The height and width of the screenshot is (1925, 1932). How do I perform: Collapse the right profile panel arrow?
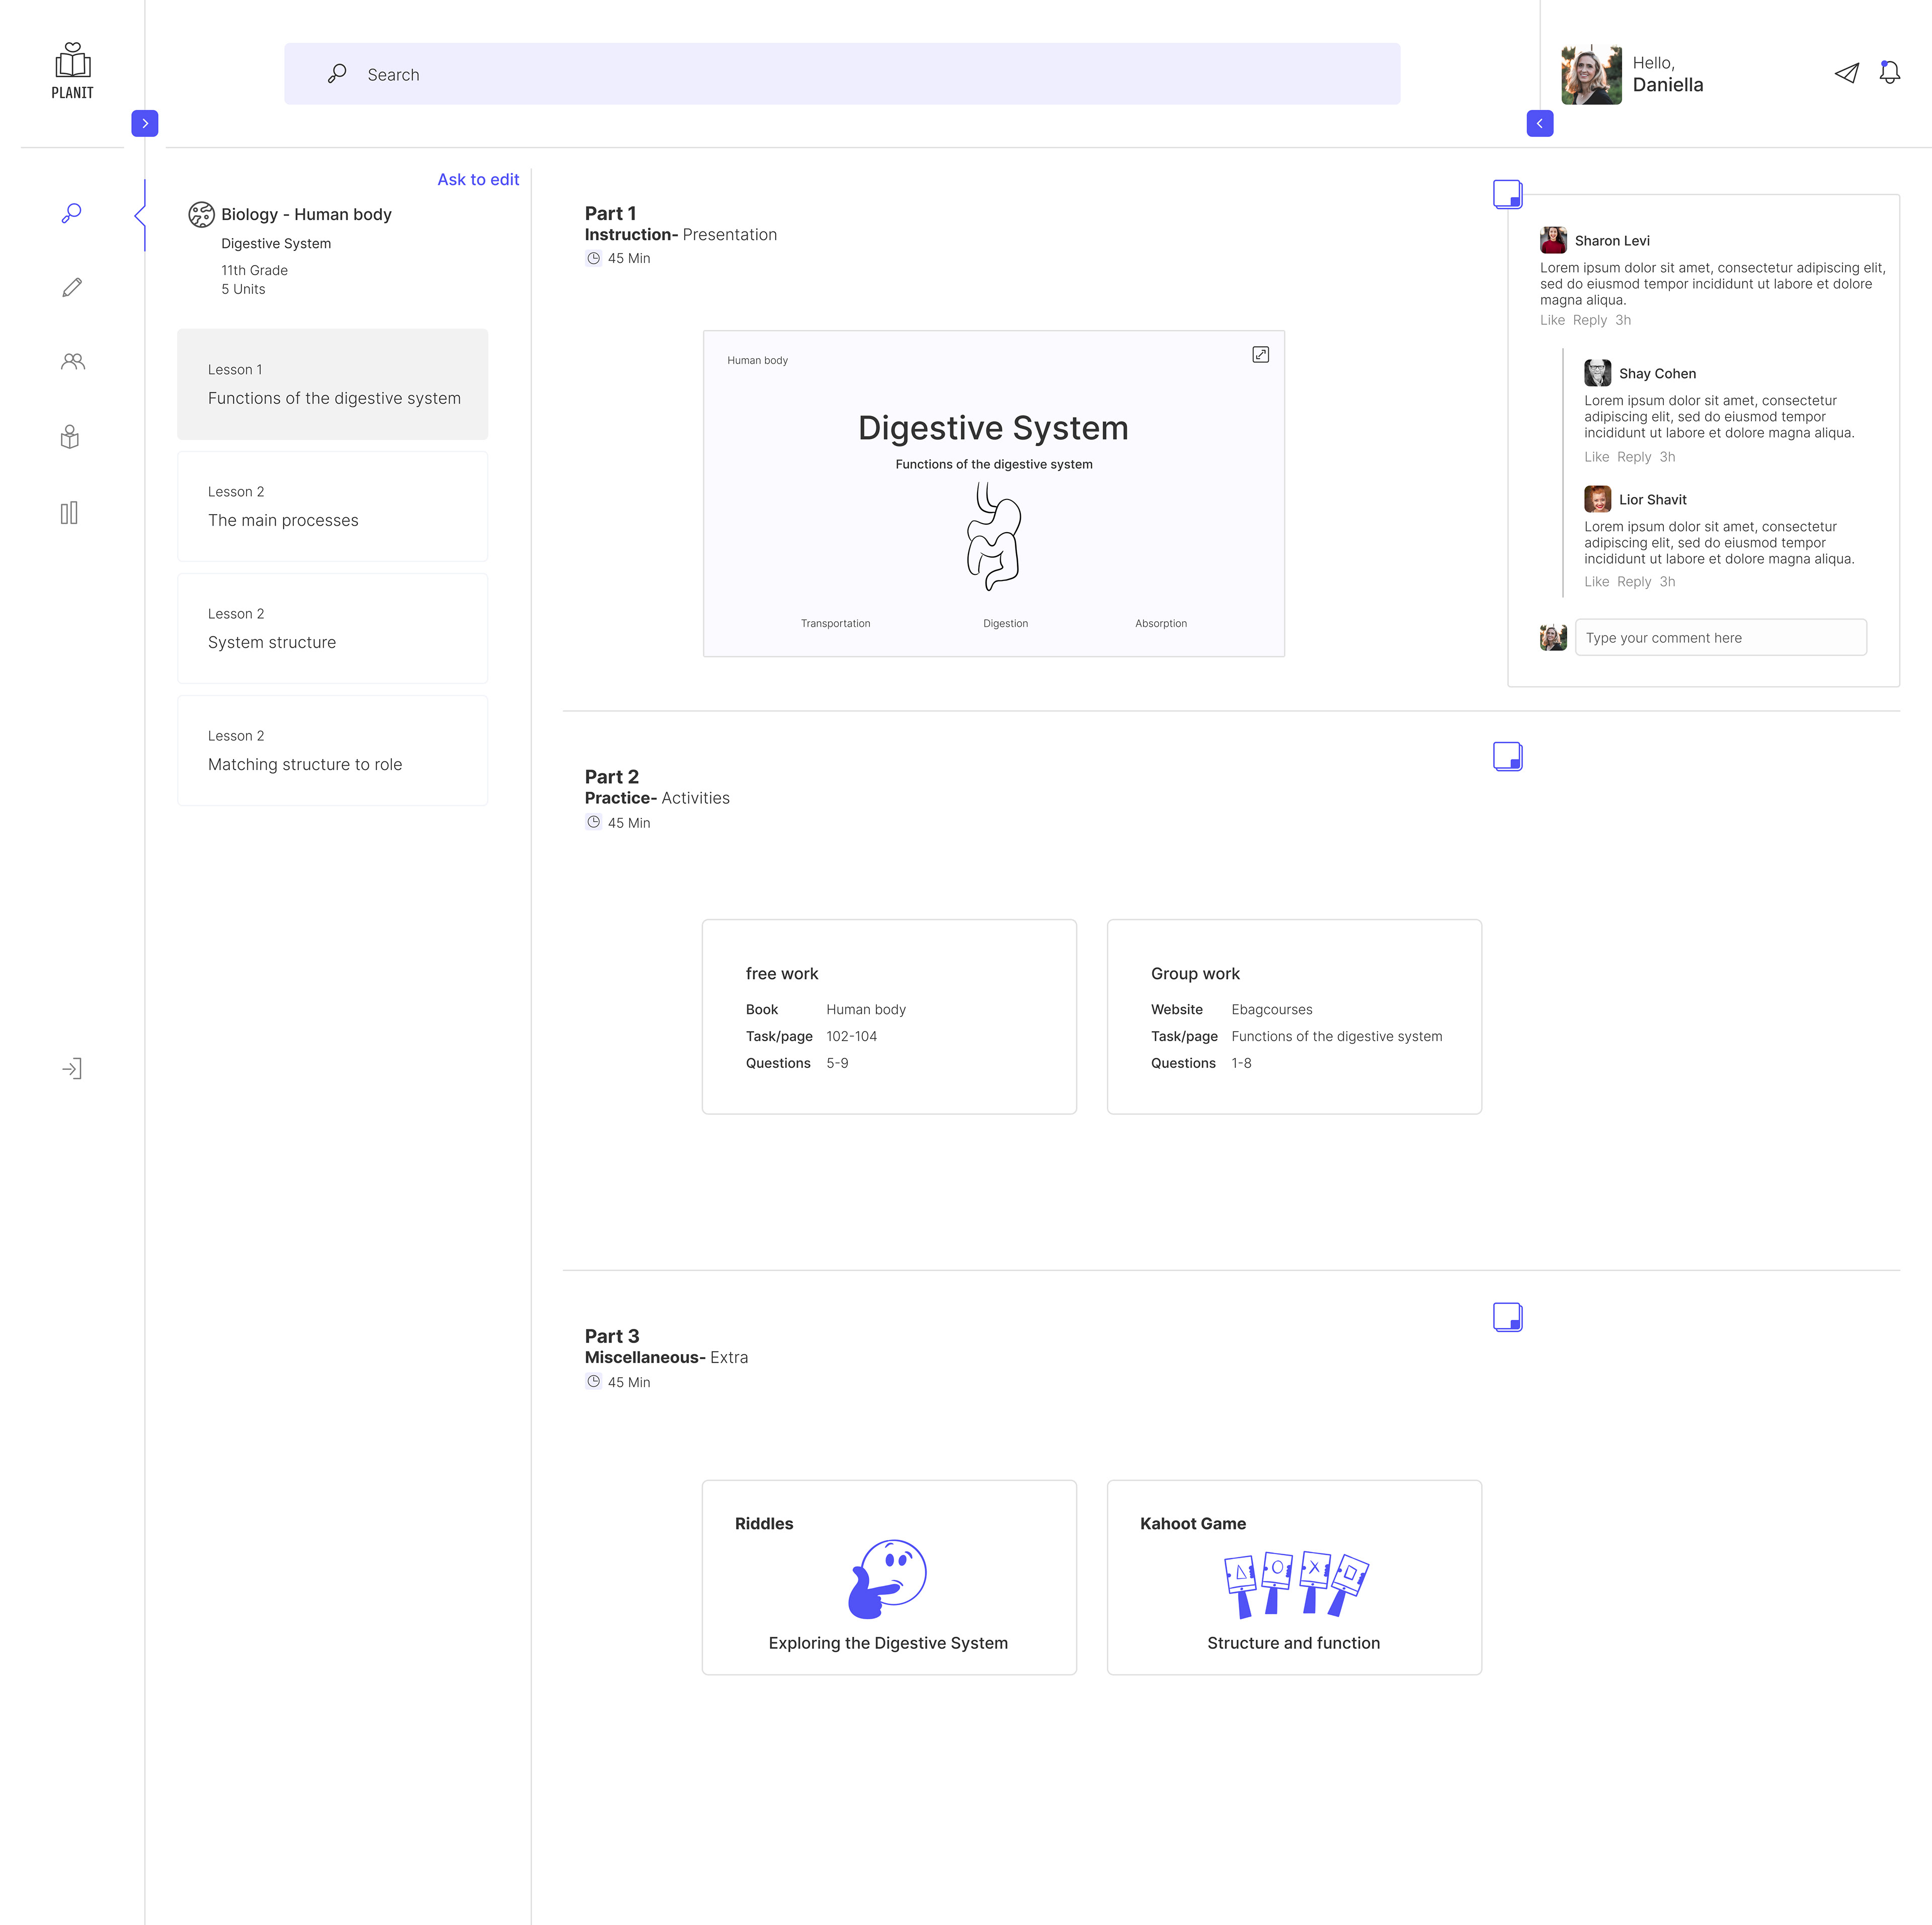pyautogui.click(x=1539, y=123)
